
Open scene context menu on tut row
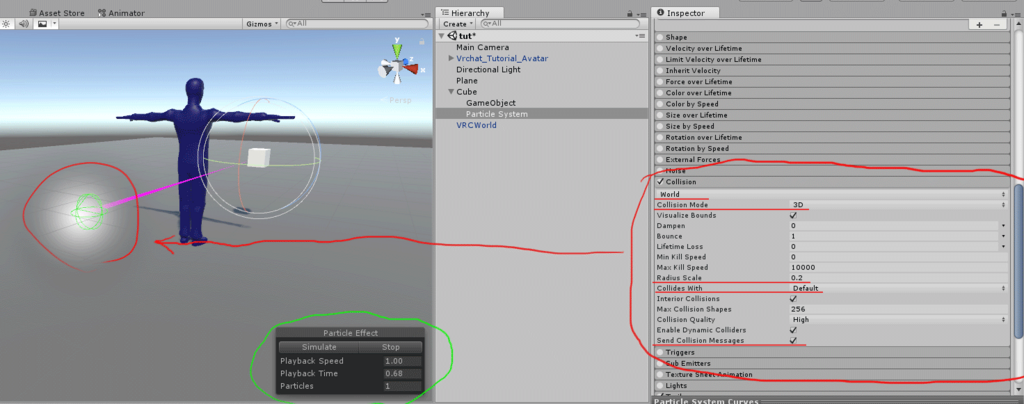(x=641, y=36)
